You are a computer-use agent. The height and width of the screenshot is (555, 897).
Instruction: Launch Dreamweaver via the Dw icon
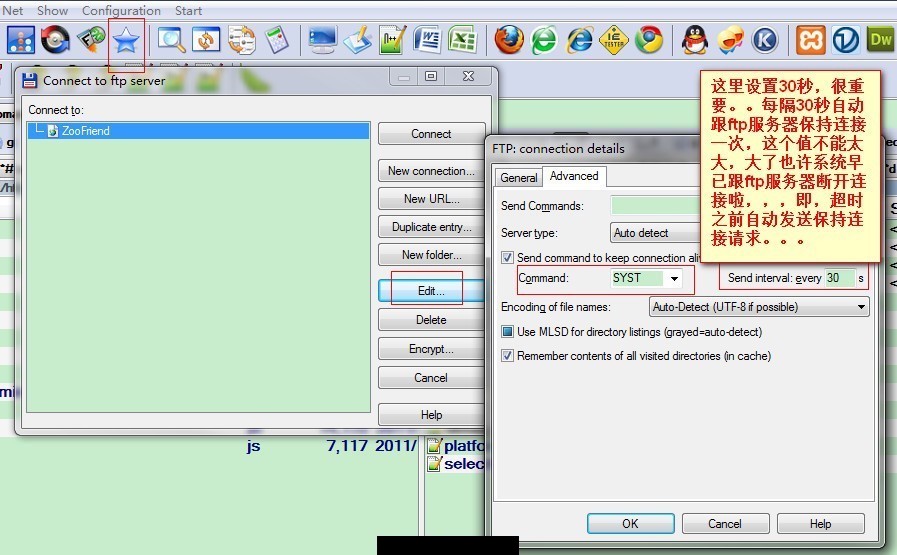[881, 40]
